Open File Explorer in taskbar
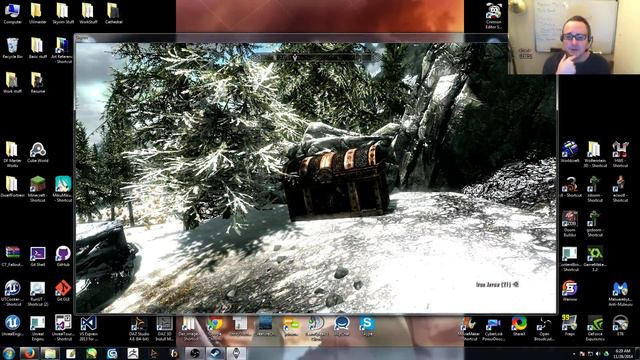640x360 pixels. click(50, 353)
